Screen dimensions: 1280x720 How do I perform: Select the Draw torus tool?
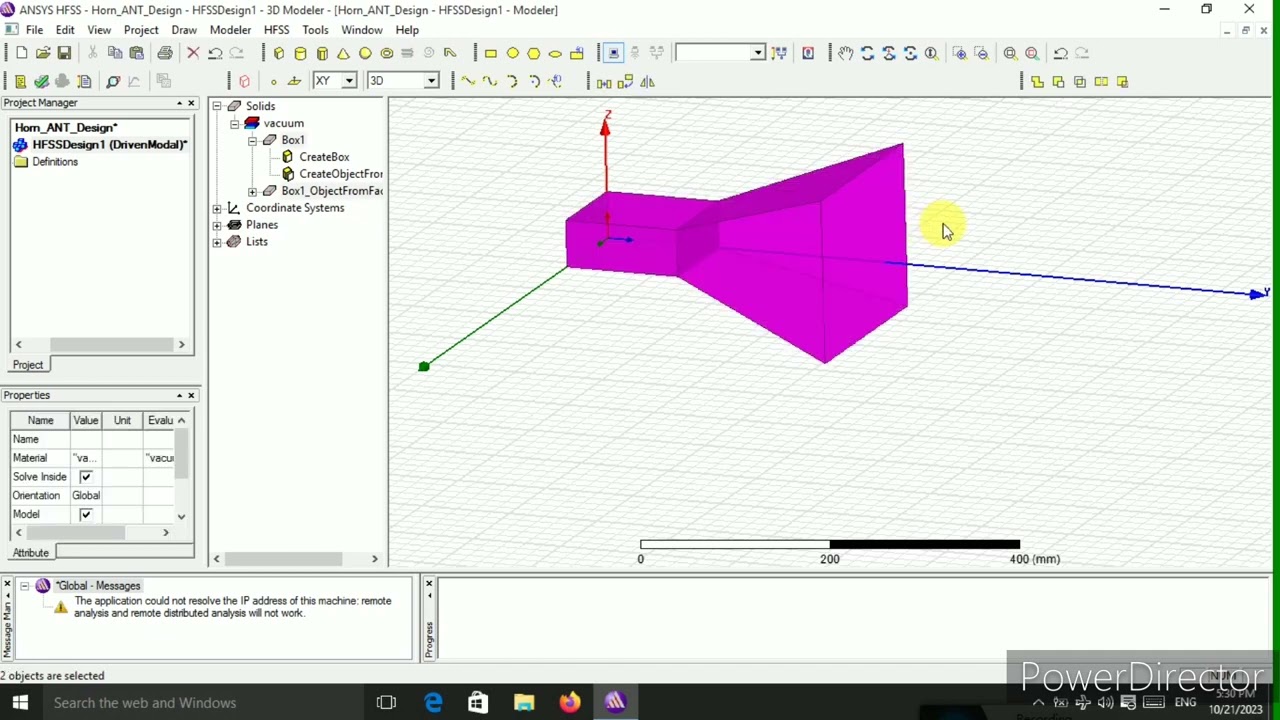[x=386, y=53]
